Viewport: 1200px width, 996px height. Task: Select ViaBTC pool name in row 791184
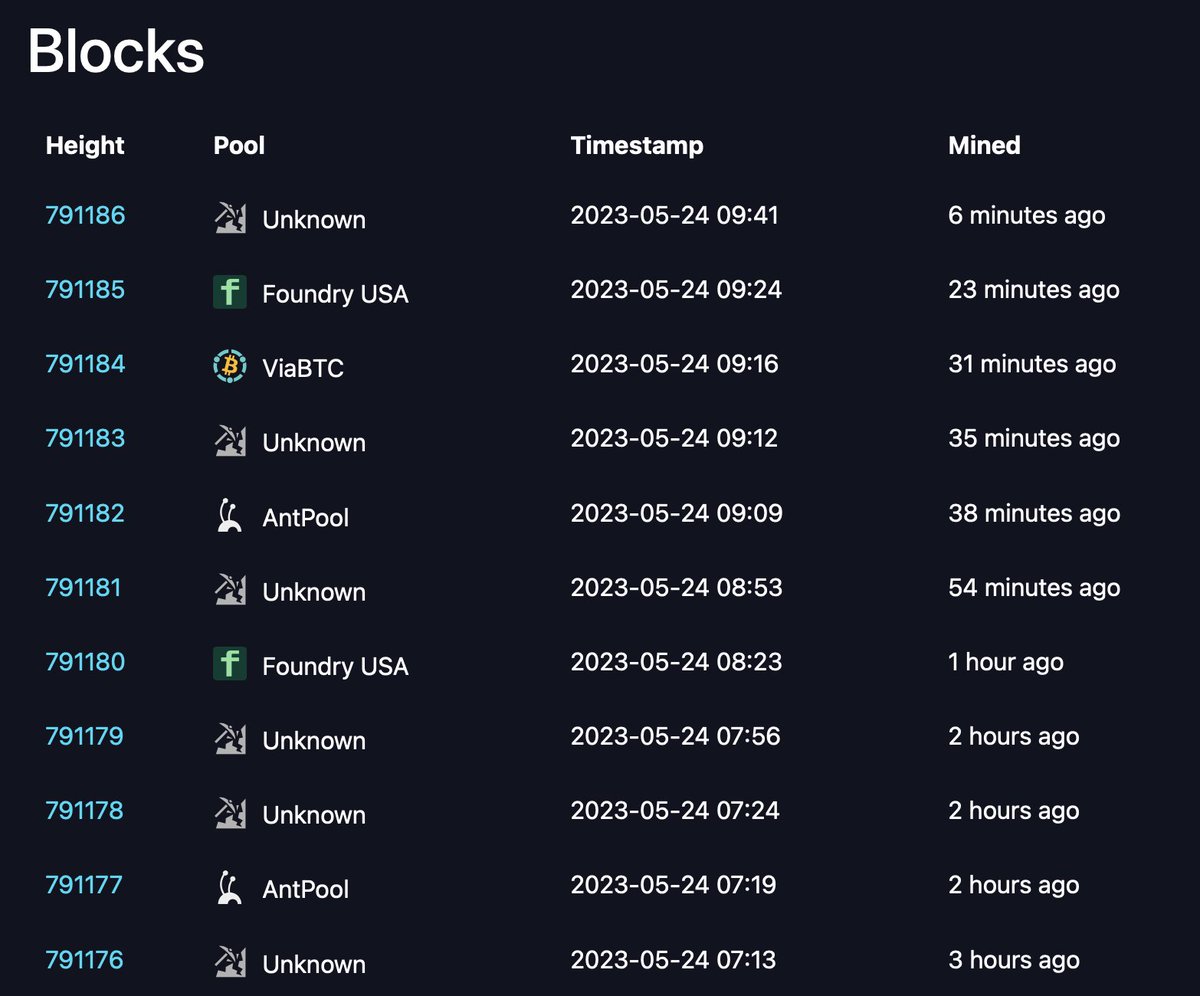click(x=303, y=369)
